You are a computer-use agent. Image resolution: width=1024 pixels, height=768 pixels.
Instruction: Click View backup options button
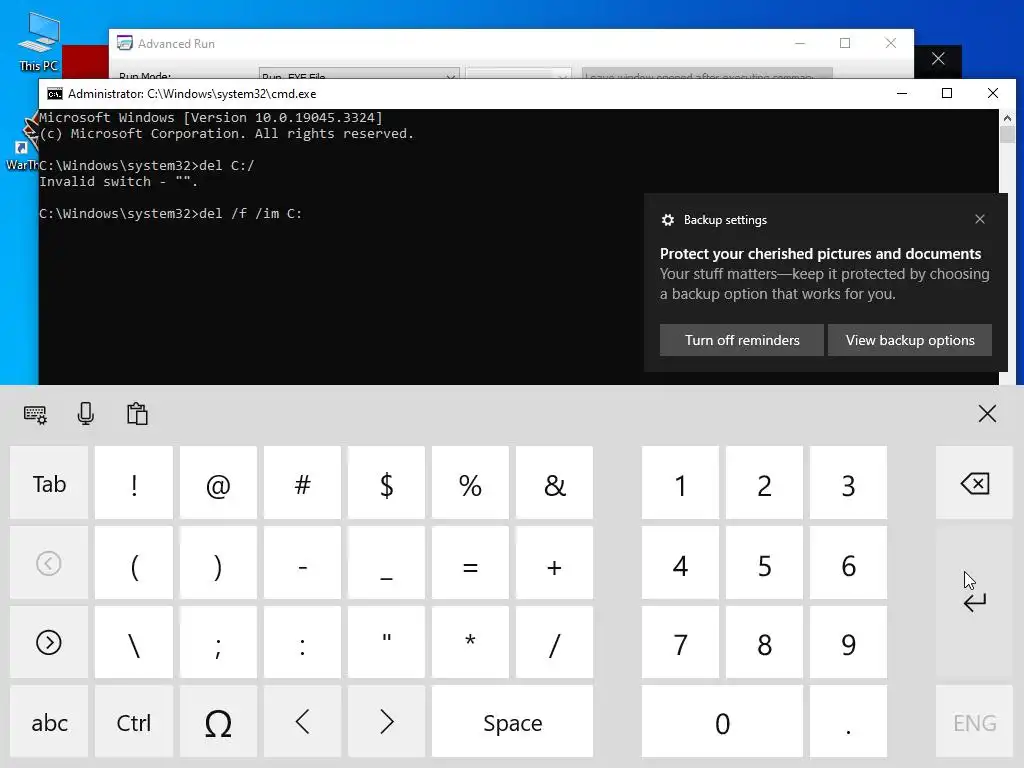click(910, 340)
